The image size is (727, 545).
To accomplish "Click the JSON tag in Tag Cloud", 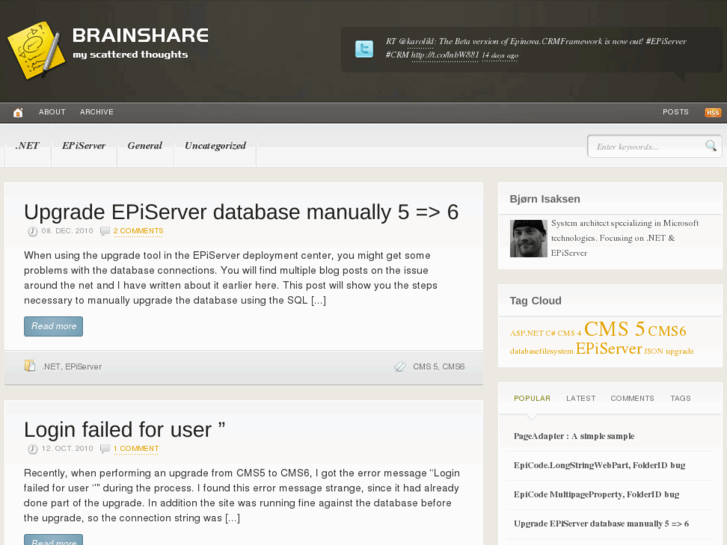I will click(x=653, y=351).
